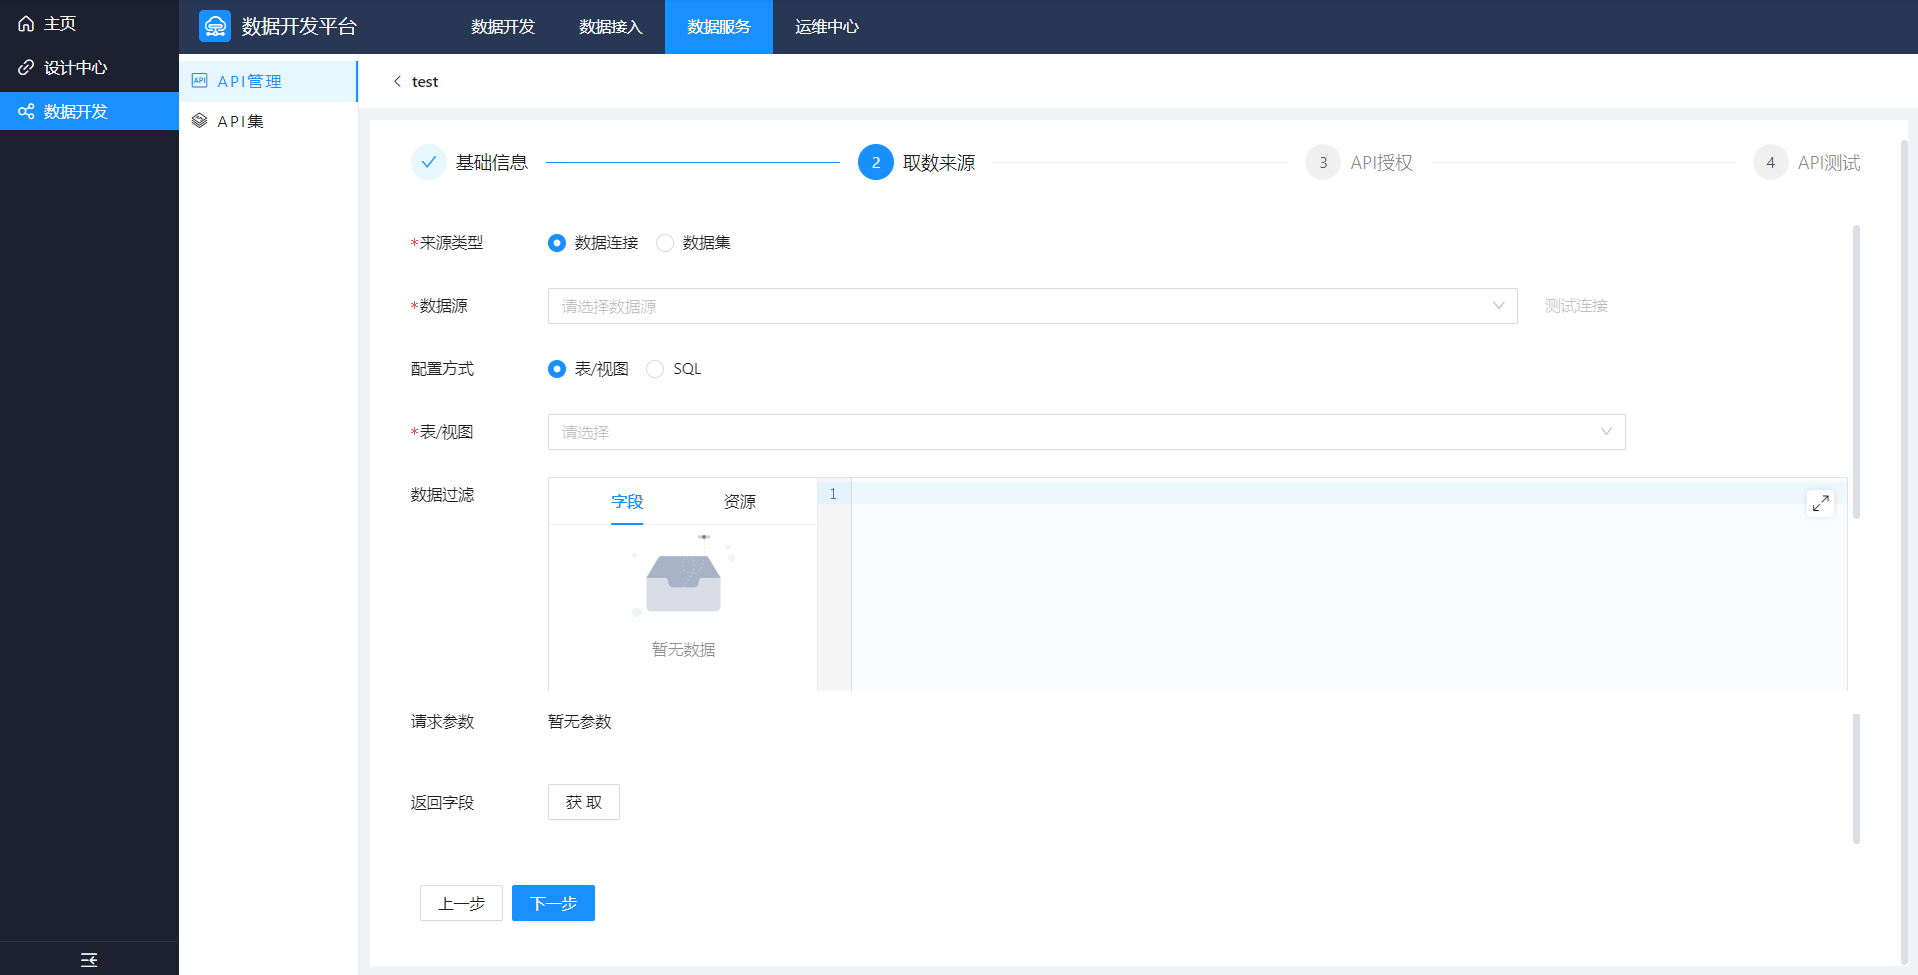Click line 1 in the filter code editor
This screenshot has width=1918, height=975.
coord(1300,494)
